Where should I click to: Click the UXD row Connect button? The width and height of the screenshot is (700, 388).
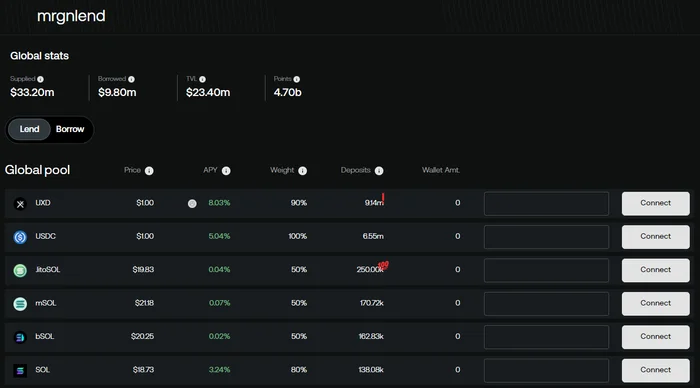point(655,204)
